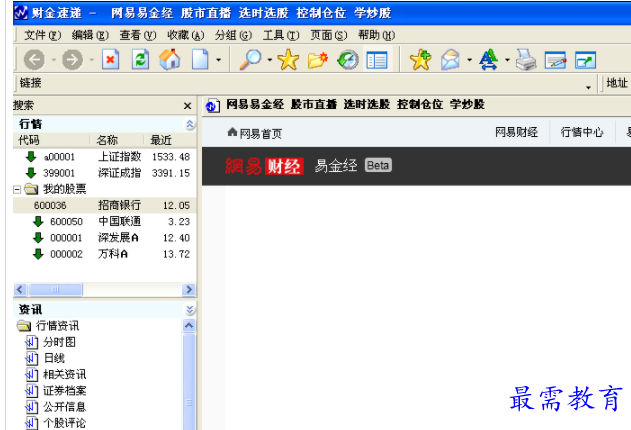Open a new blank page icon
631x430 pixels.
[x=200, y=60]
